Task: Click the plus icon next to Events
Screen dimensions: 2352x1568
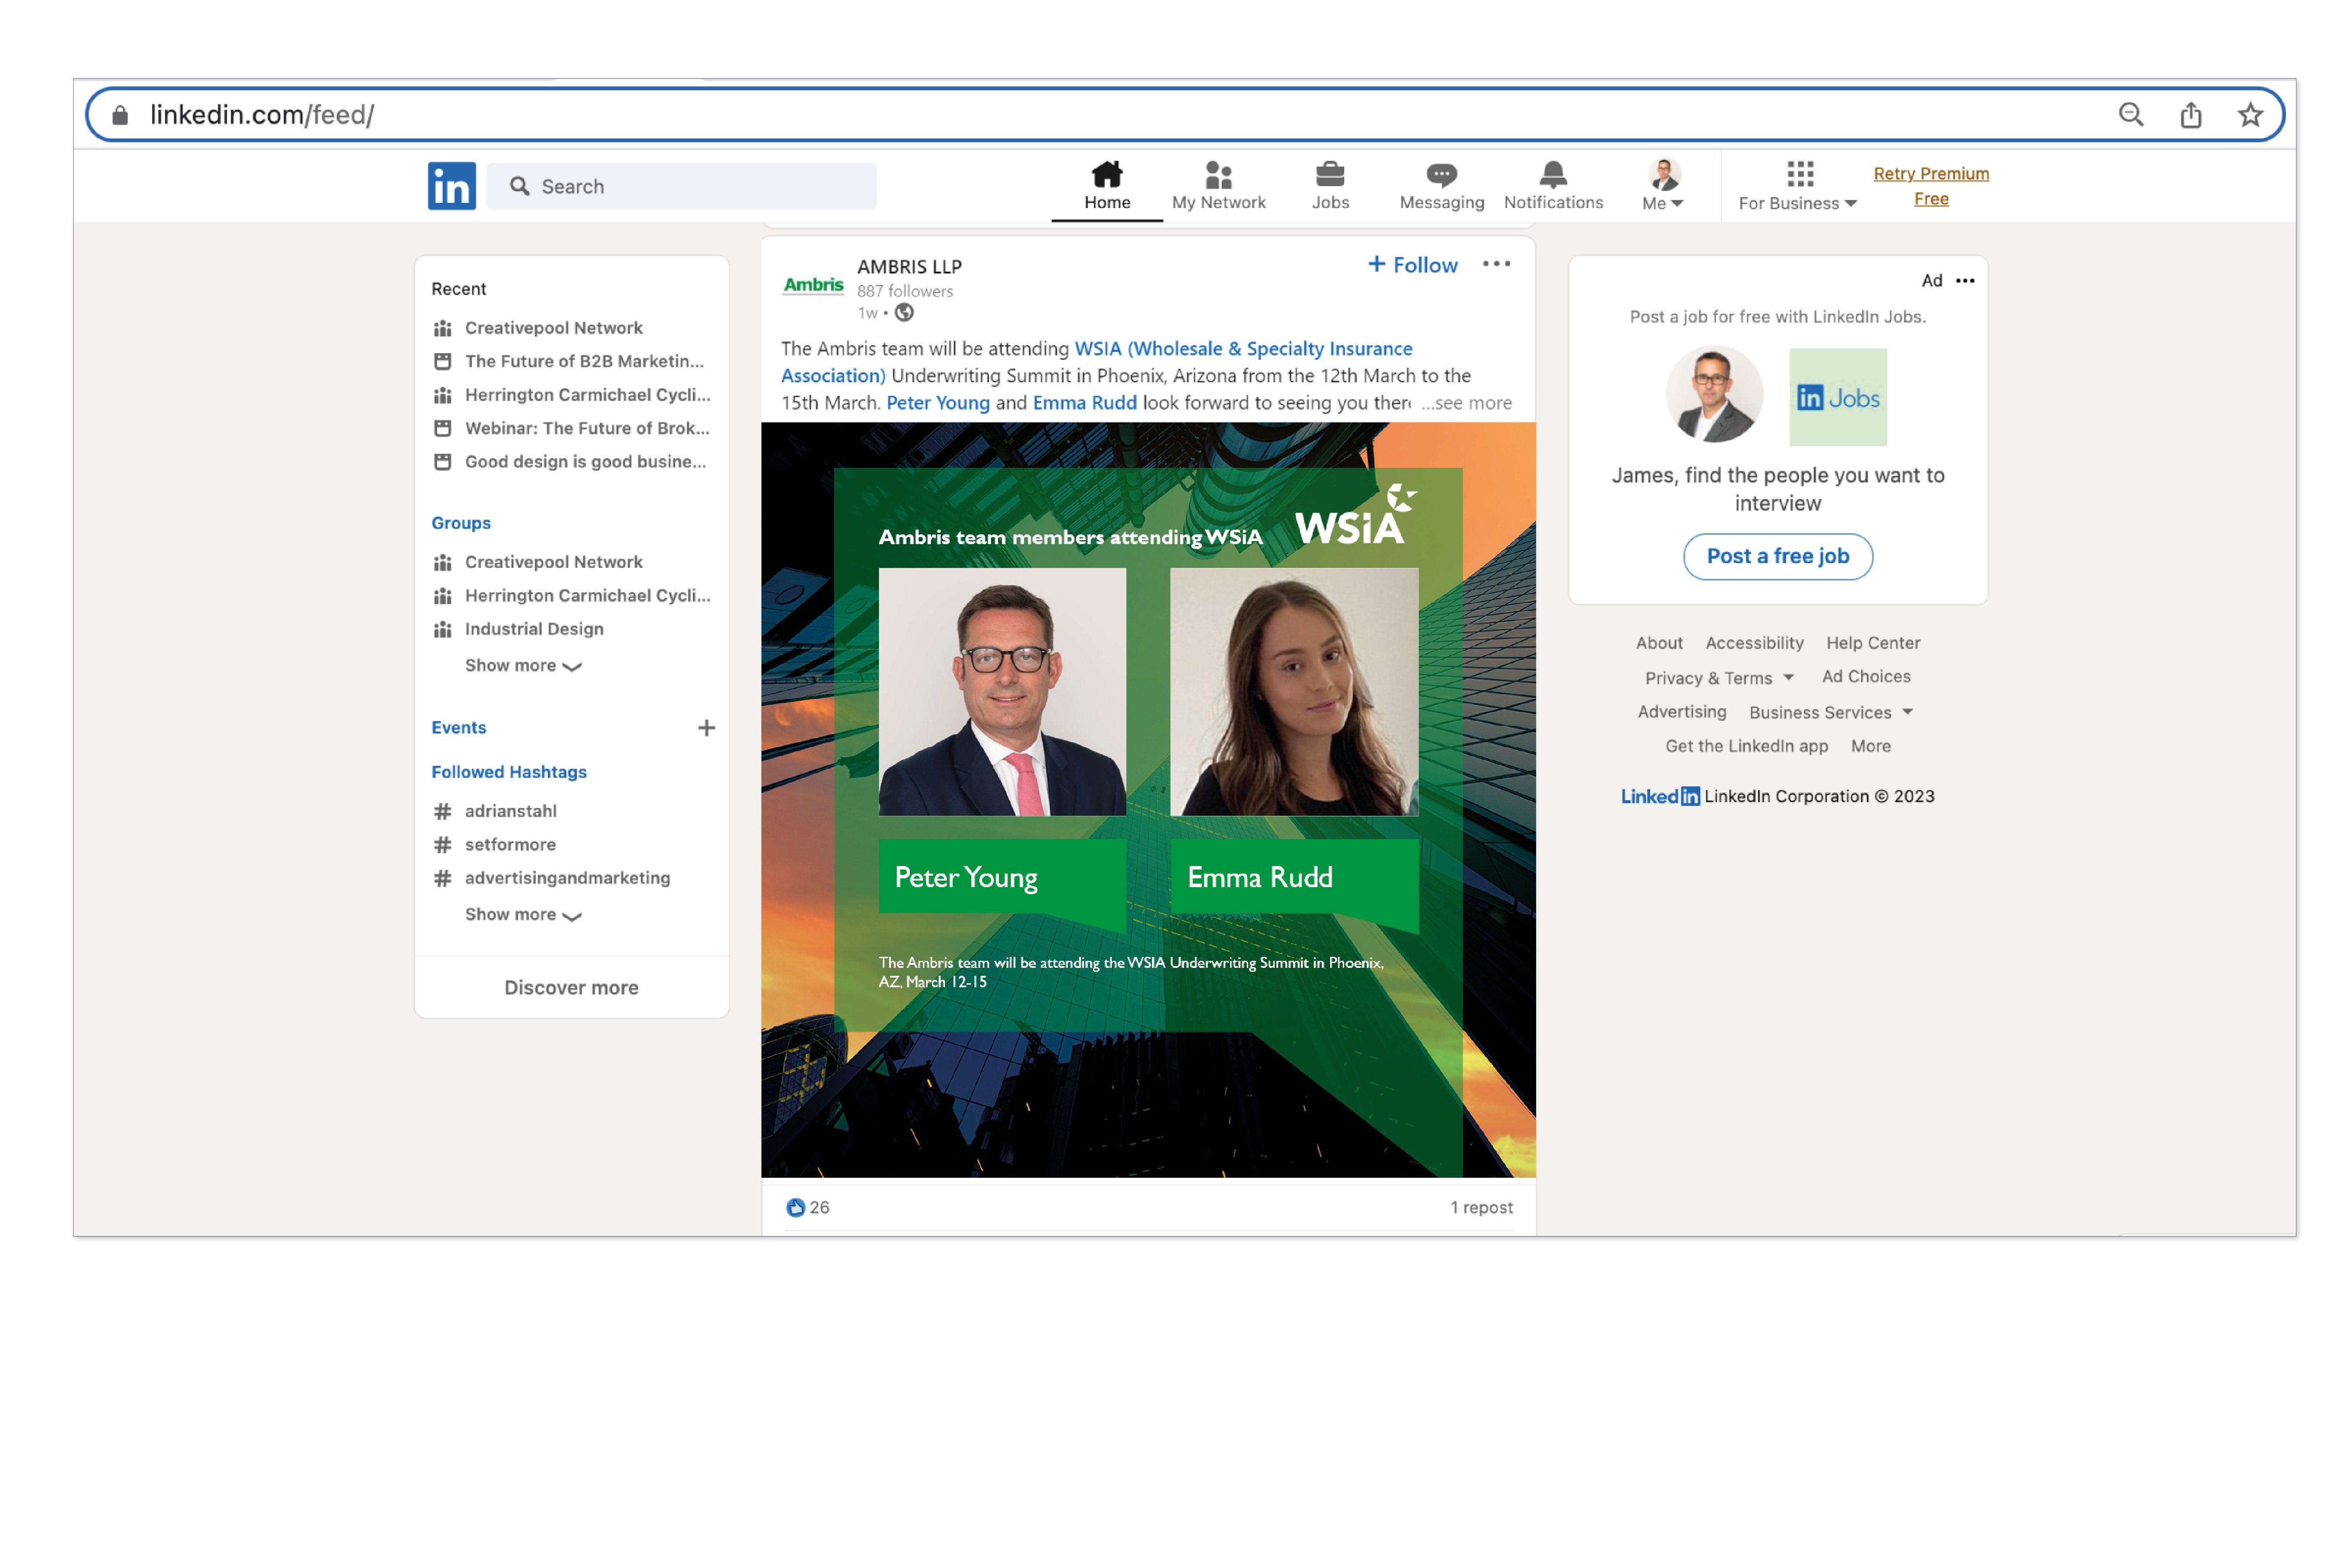Action: [x=706, y=728]
